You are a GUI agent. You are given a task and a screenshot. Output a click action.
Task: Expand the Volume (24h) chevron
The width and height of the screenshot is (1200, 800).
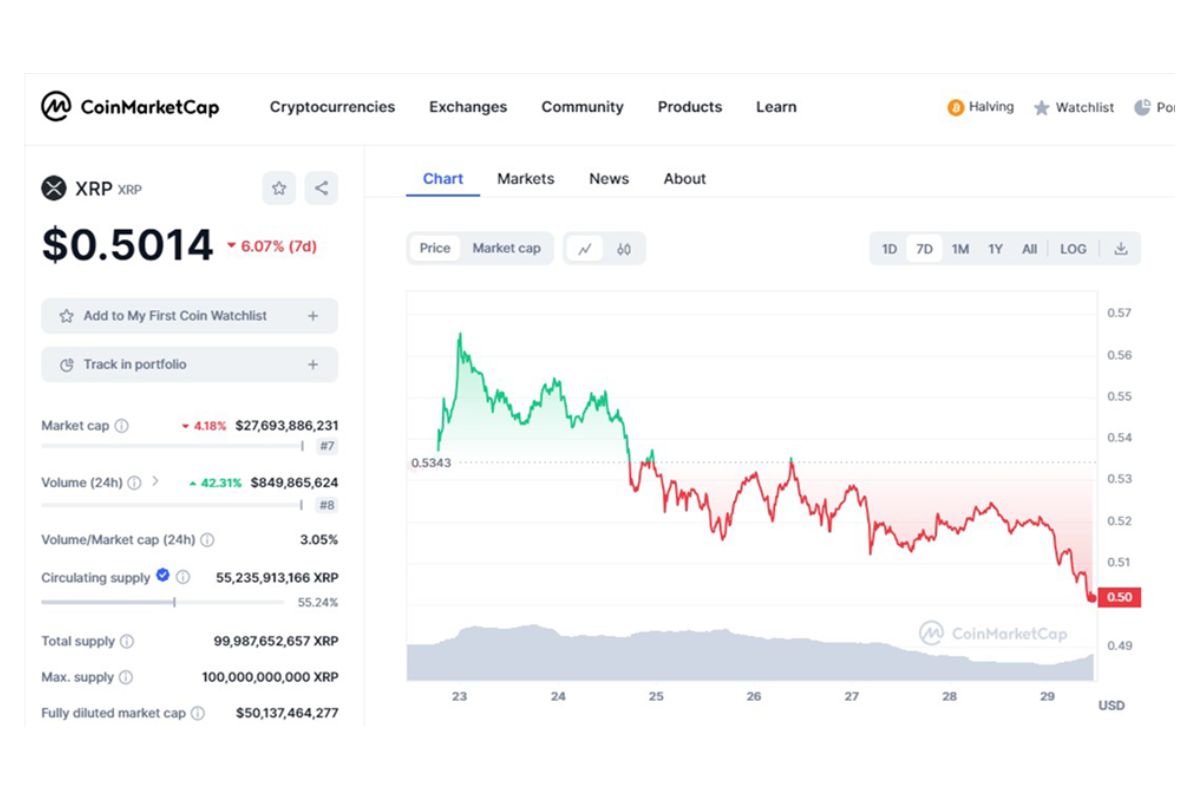156,482
